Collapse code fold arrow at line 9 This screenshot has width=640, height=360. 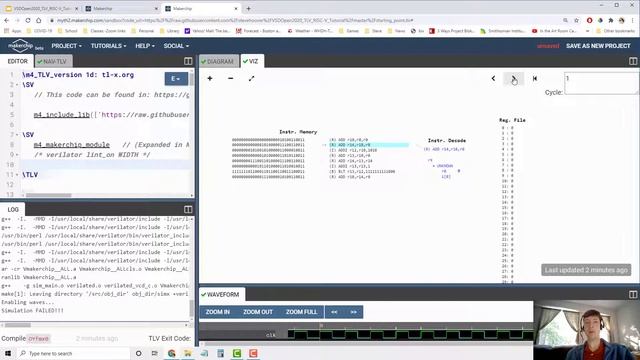click(x=17, y=155)
